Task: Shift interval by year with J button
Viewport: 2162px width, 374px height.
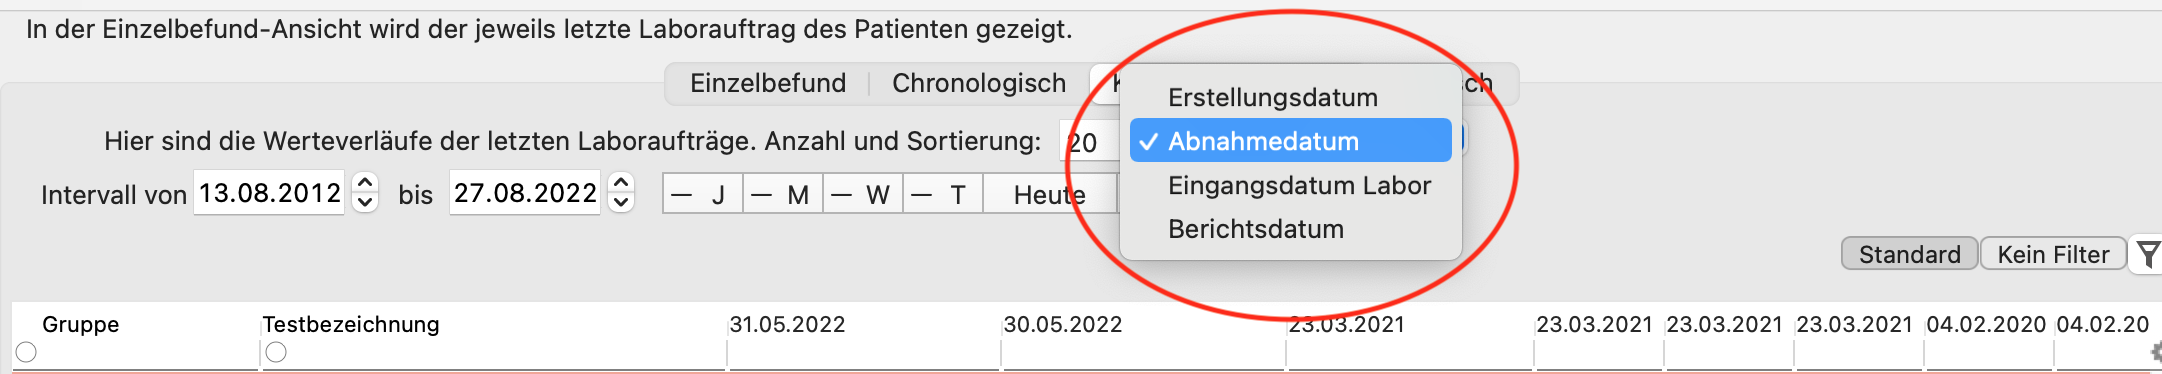Action: (703, 194)
